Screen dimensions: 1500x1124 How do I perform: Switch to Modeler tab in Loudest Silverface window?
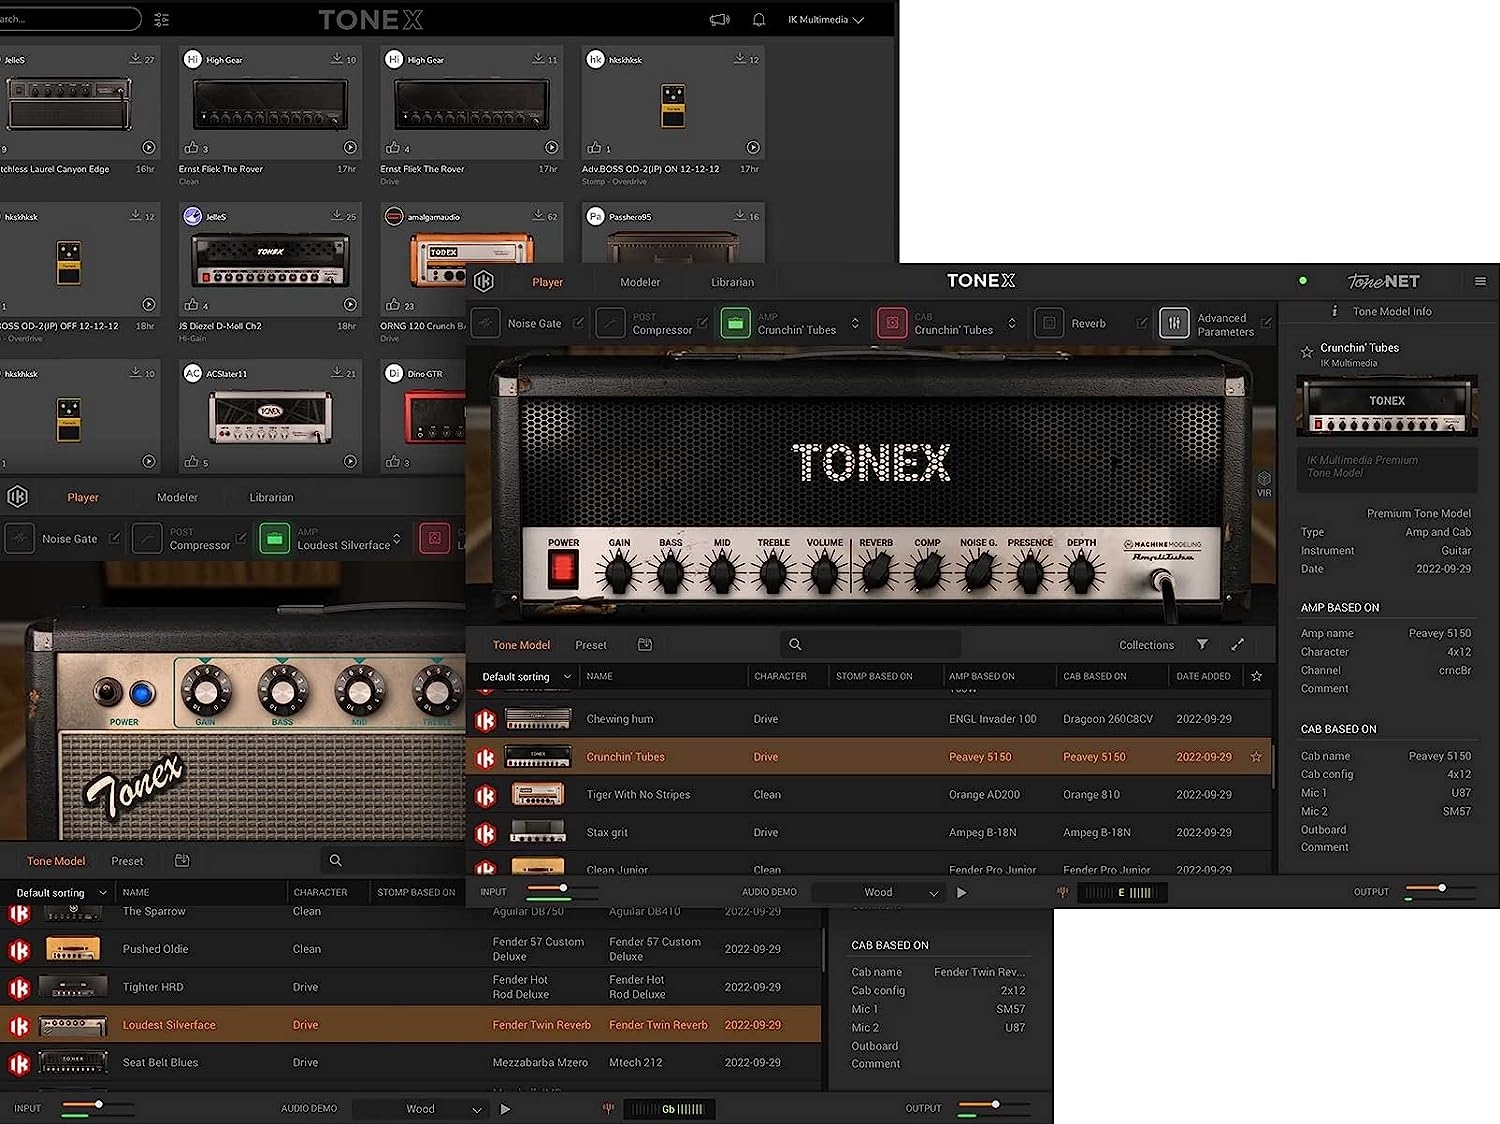pos(177,497)
